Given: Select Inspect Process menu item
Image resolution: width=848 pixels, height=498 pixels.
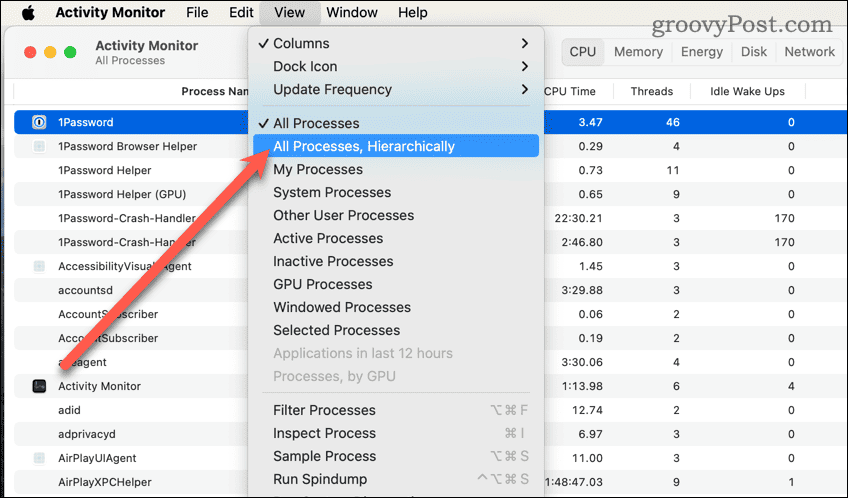Looking at the screenshot, I should pyautogui.click(x=396, y=433).
